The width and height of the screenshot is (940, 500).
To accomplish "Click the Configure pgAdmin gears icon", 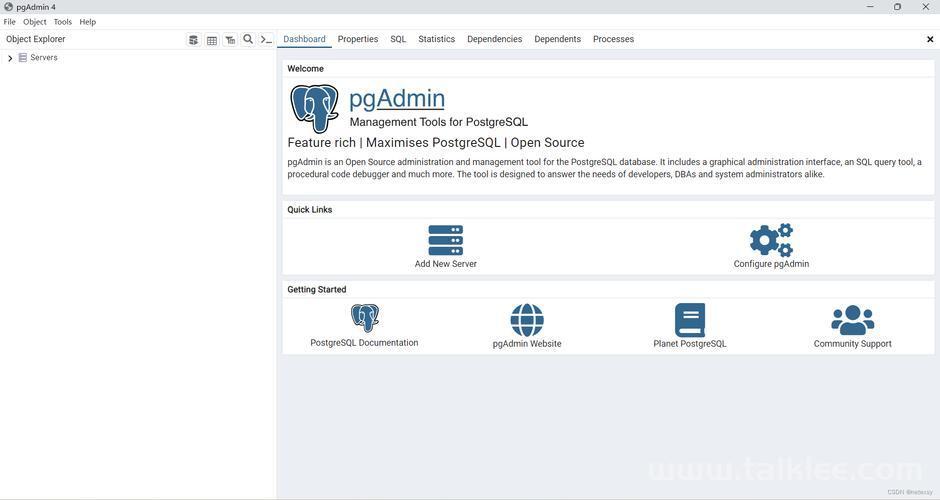I will coord(771,240).
